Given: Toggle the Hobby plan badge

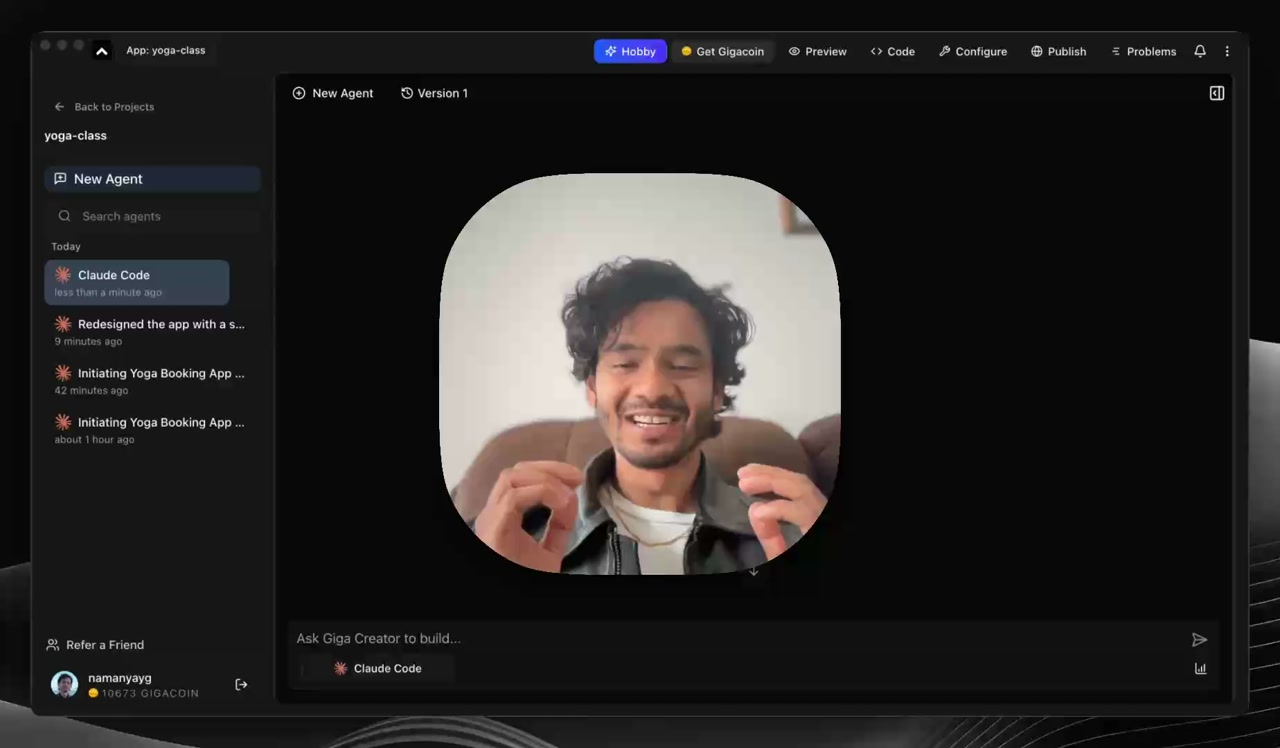Looking at the screenshot, I should (x=630, y=51).
